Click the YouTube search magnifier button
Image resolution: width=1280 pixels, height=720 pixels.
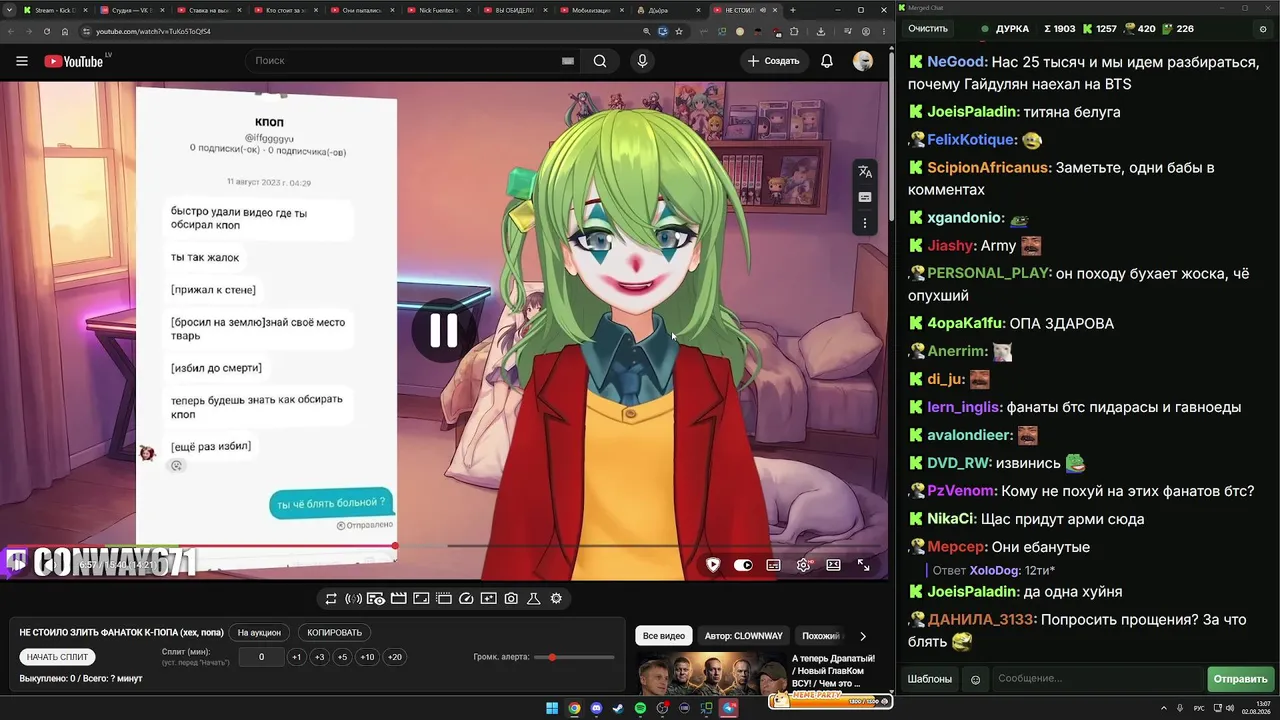click(x=600, y=61)
